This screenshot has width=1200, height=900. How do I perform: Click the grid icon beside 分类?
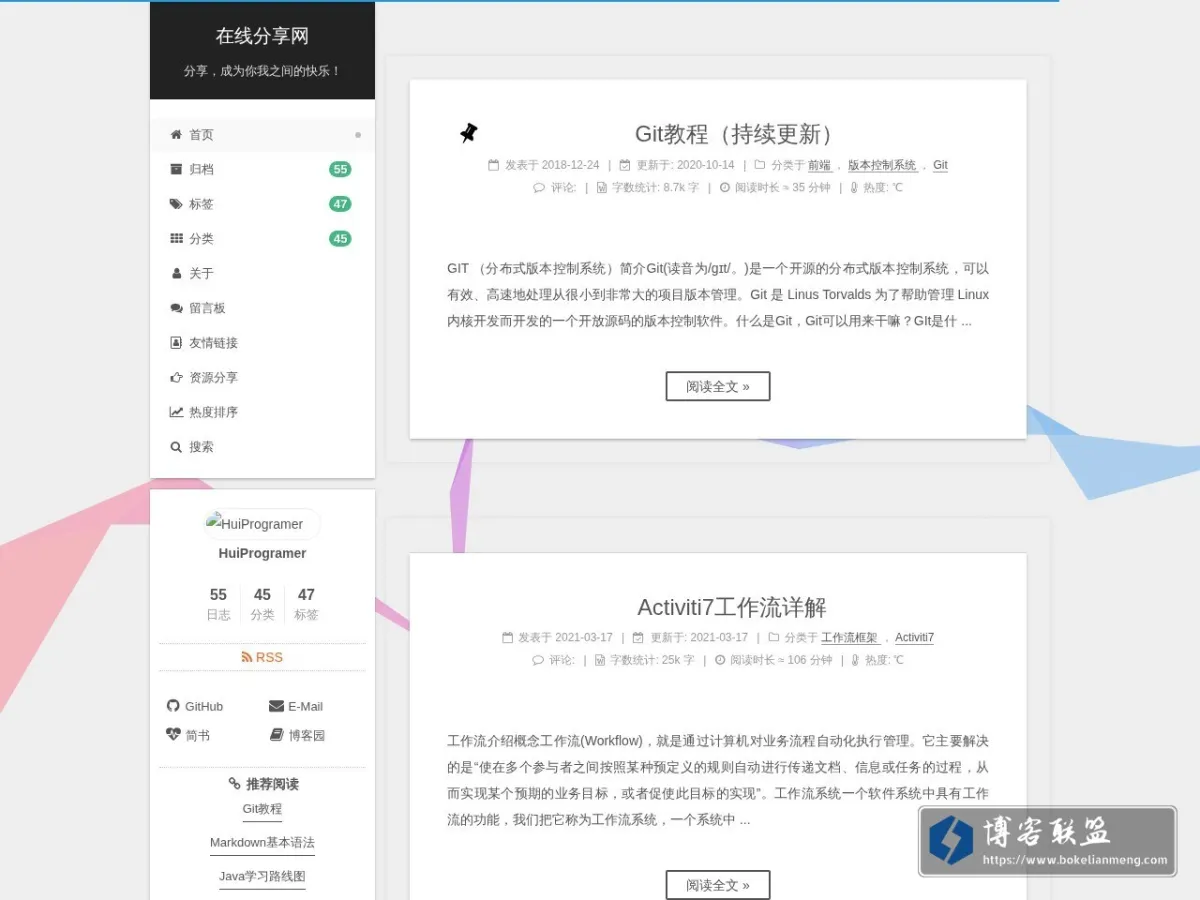point(176,239)
